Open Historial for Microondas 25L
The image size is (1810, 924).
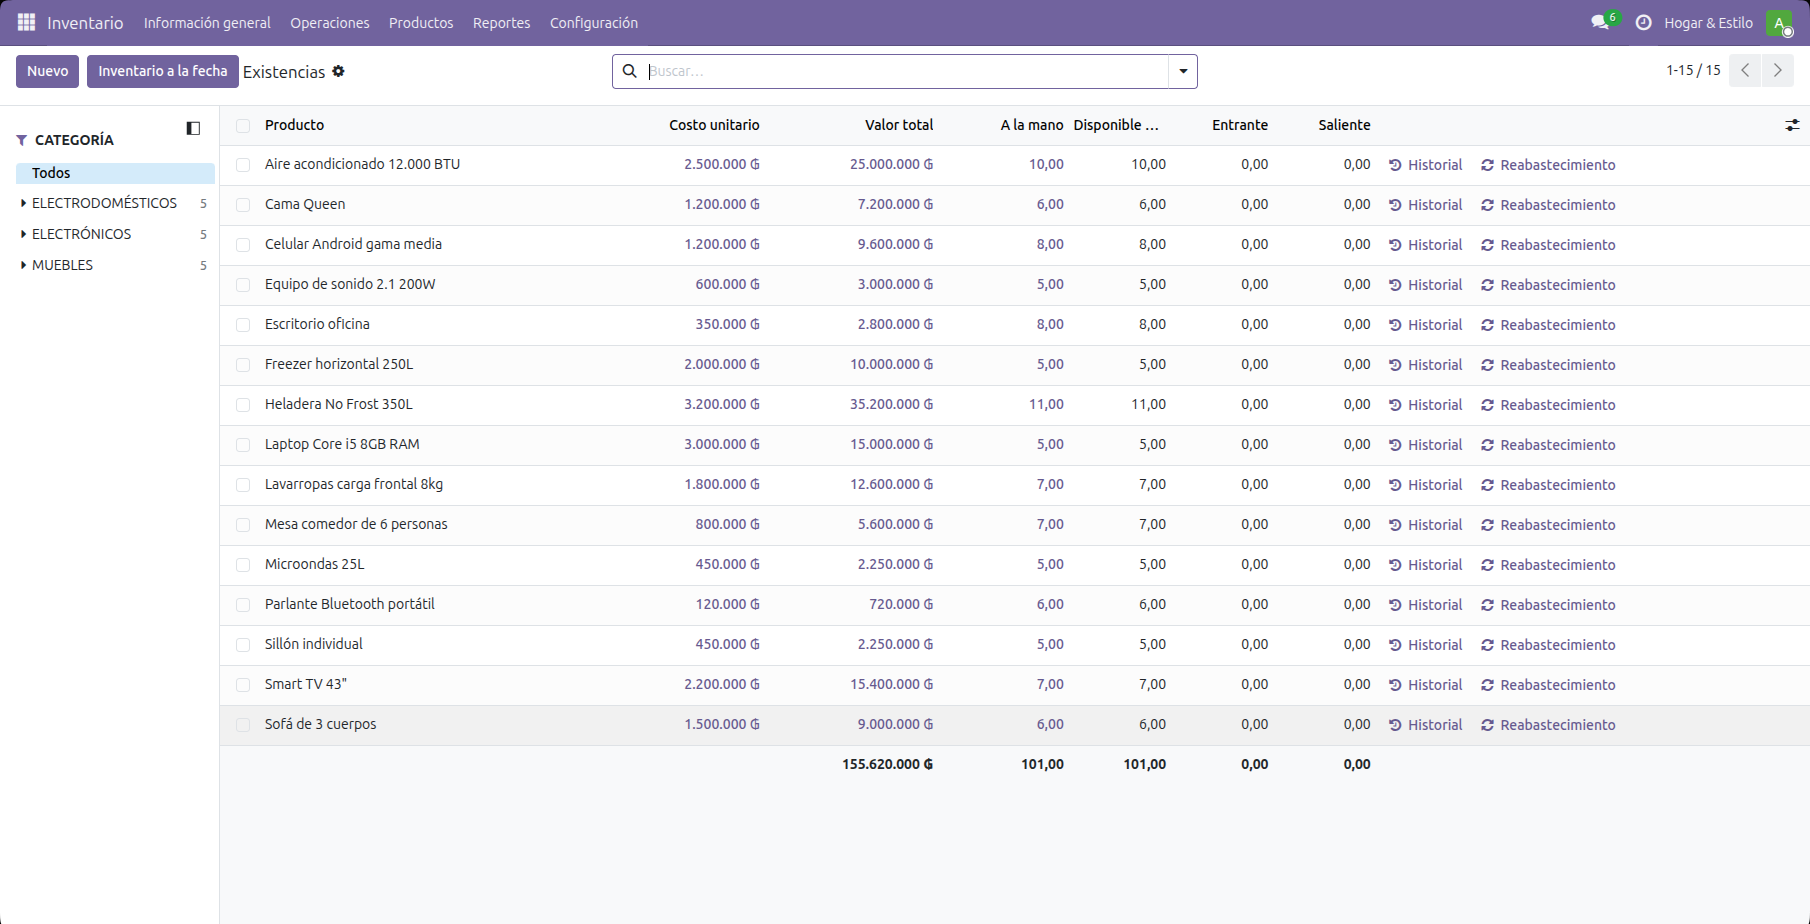pyautogui.click(x=1425, y=565)
